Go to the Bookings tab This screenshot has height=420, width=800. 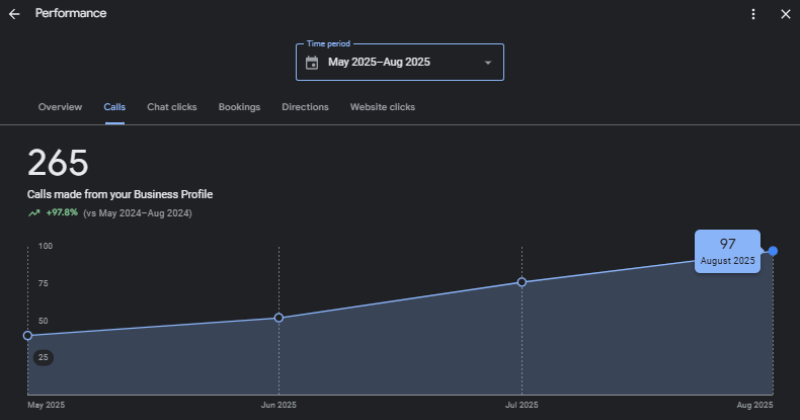(239, 107)
